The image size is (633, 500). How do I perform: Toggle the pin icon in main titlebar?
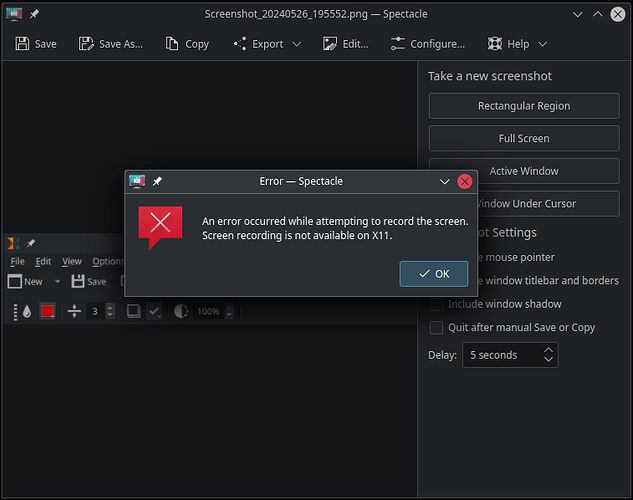tap(34, 14)
